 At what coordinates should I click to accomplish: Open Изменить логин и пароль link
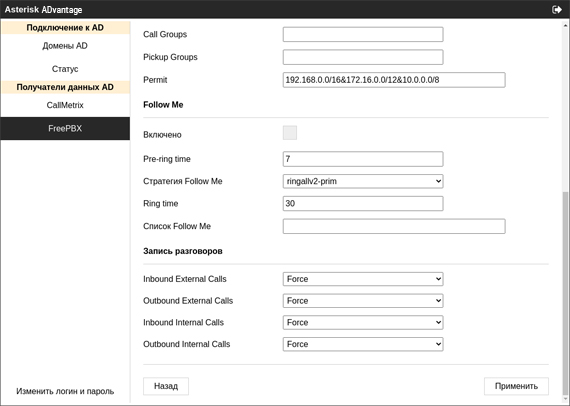pos(65,391)
